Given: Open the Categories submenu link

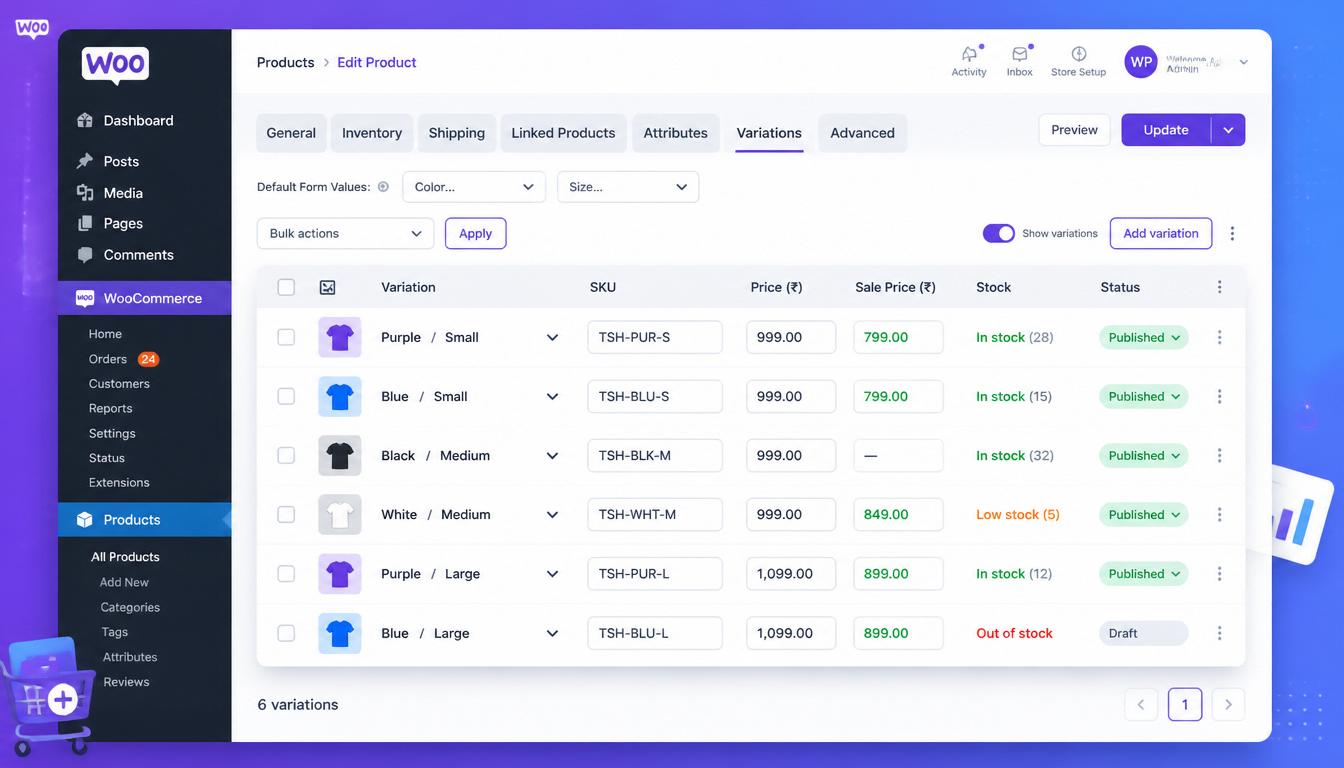Looking at the screenshot, I should pyautogui.click(x=130, y=607).
